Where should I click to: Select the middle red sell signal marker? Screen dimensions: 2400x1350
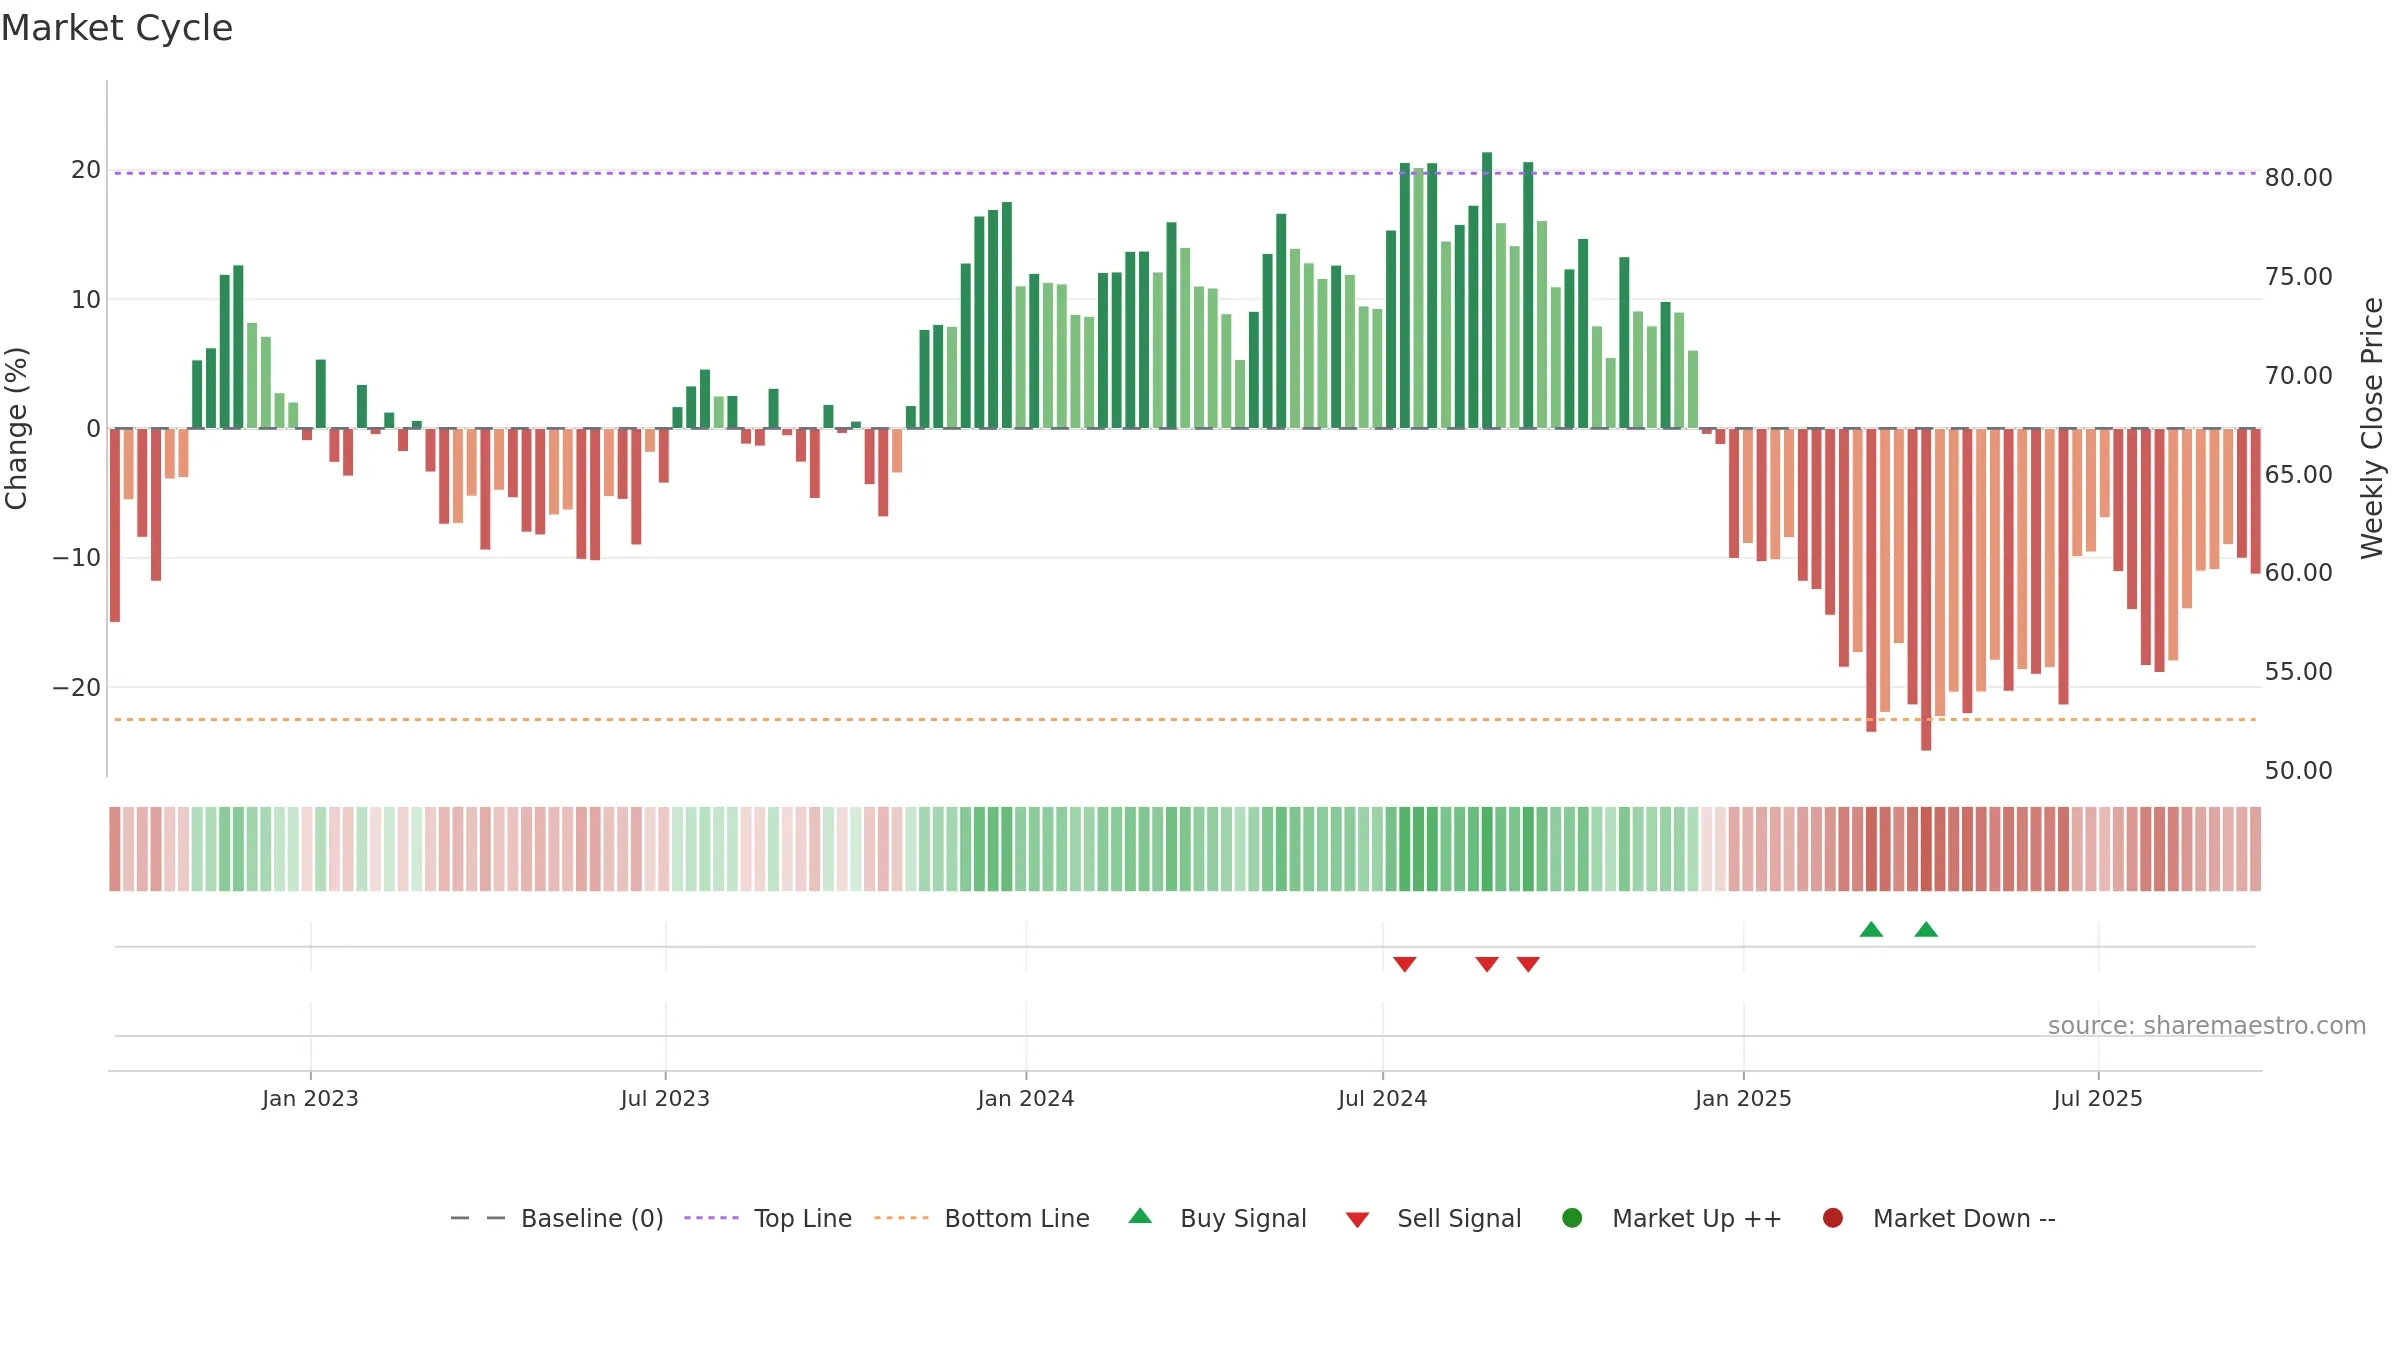coord(1487,964)
